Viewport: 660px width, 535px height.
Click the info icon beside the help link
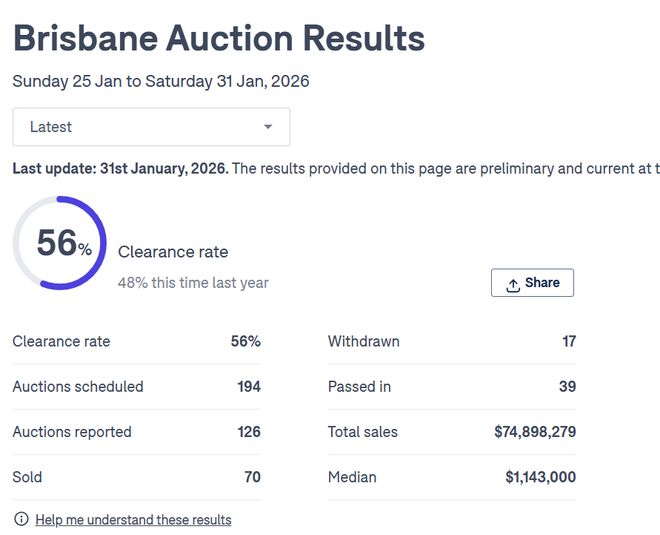coord(21,519)
